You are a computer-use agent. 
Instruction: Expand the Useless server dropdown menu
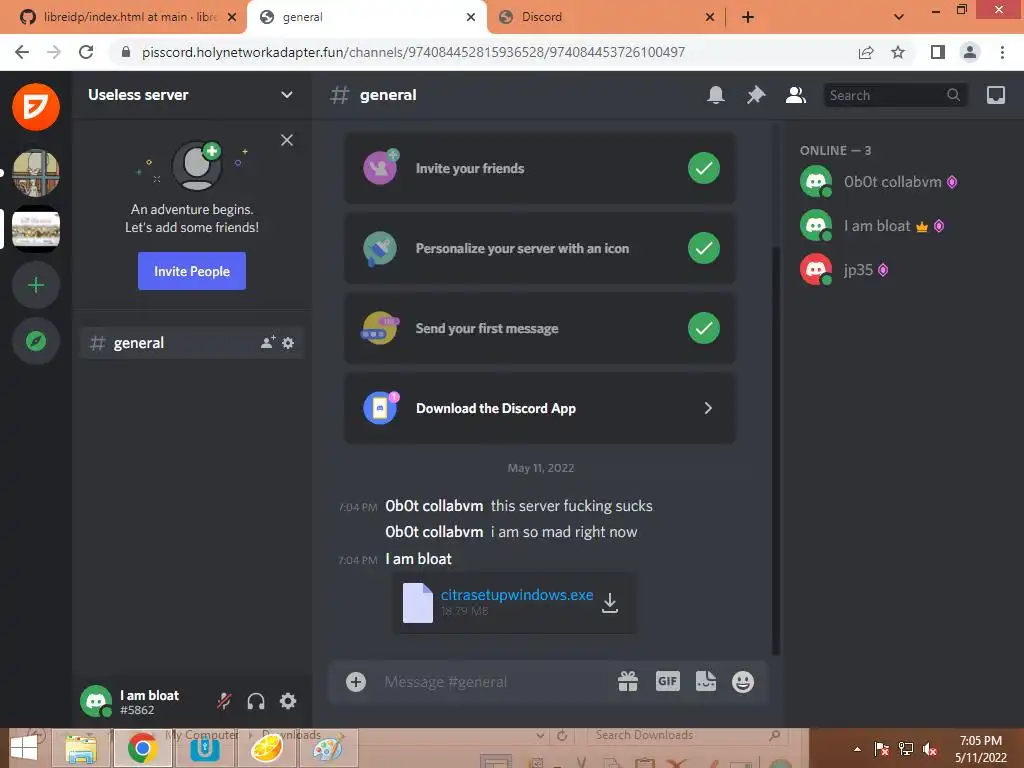tap(287, 95)
